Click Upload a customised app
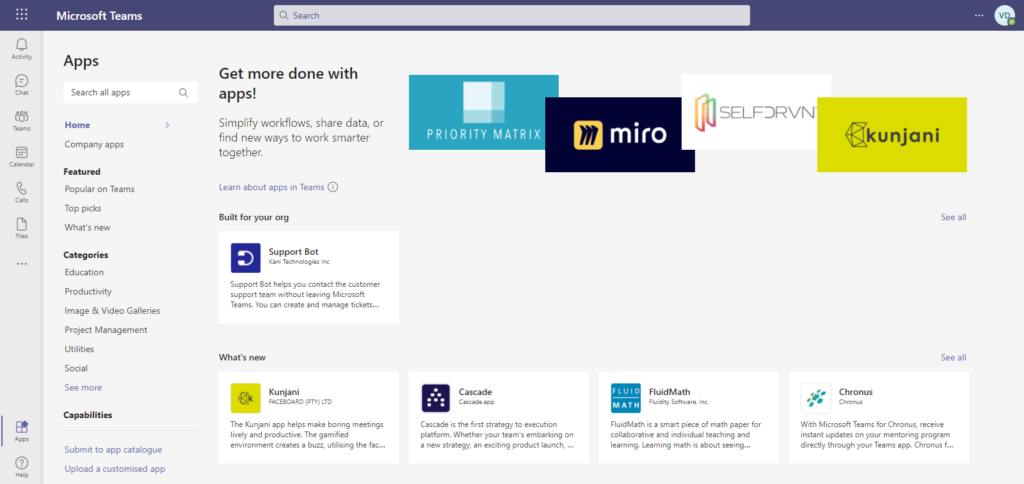The image size is (1024, 484). click(115, 469)
